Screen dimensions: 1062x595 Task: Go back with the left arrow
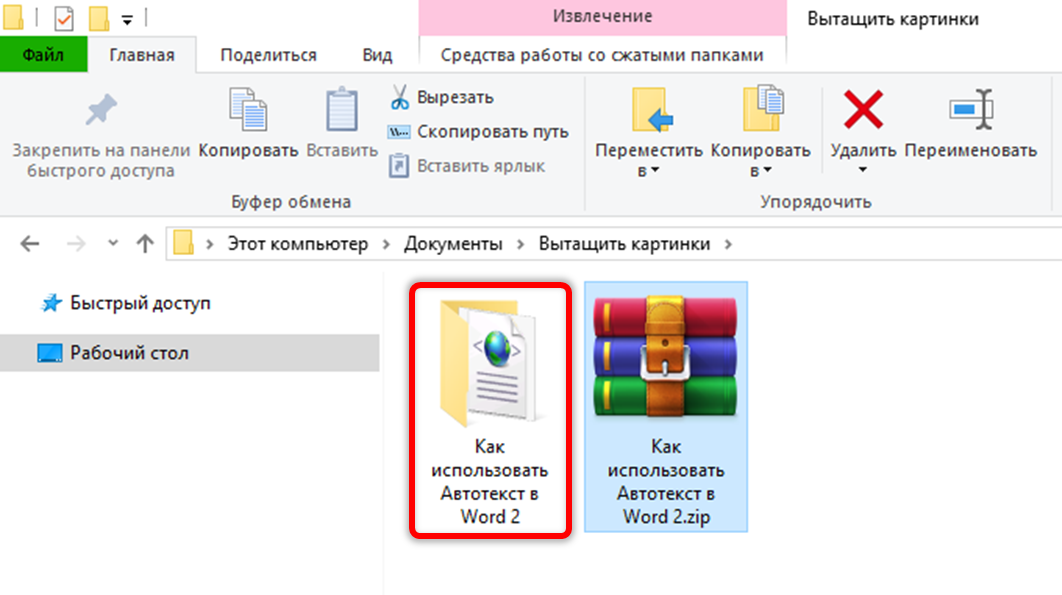click(x=30, y=243)
